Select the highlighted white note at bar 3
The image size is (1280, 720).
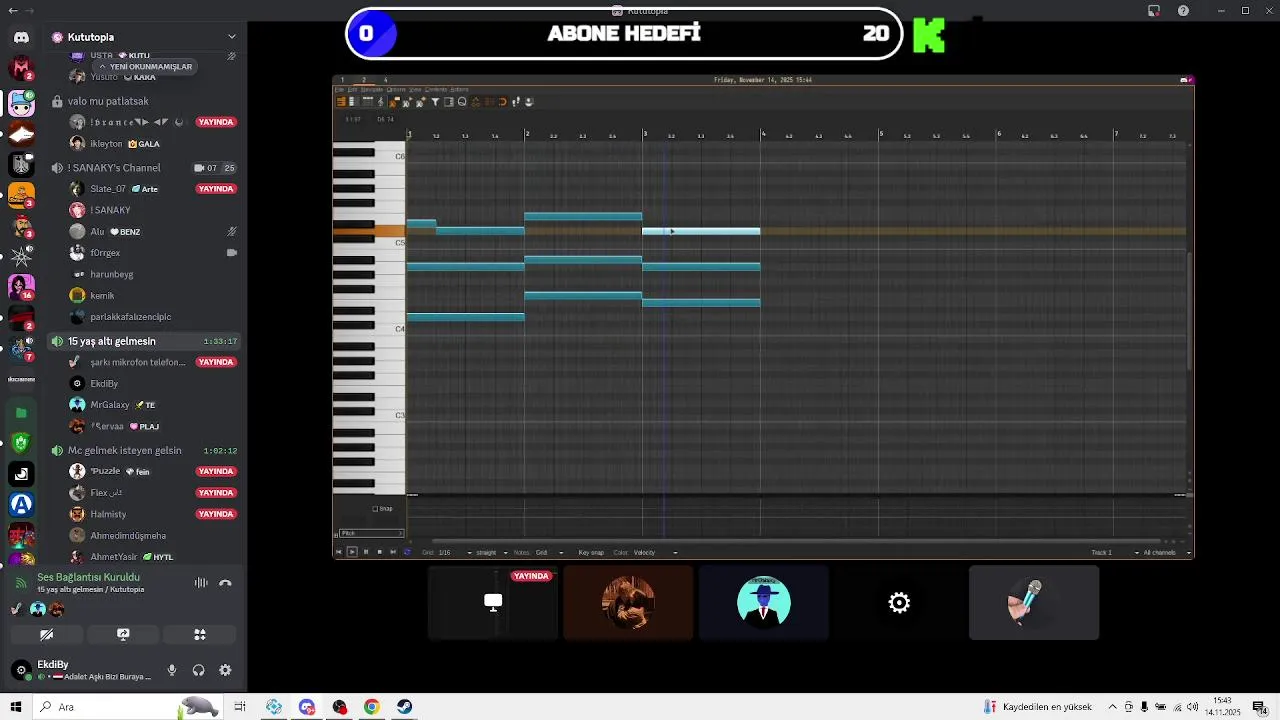[x=701, y=231]
